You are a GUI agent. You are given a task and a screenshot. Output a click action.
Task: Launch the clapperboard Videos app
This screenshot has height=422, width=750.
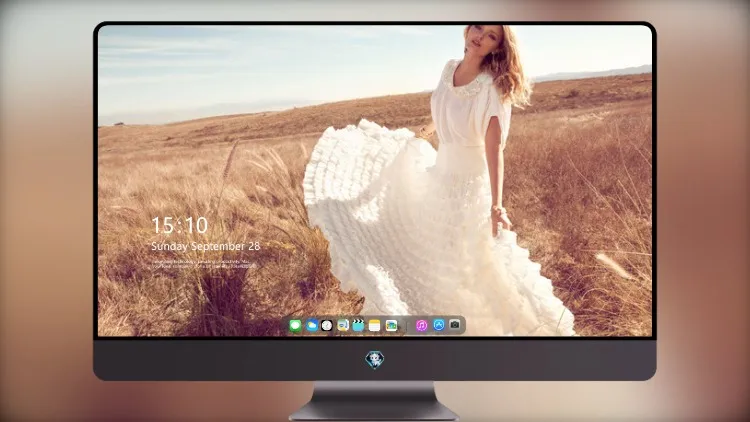(x=358, y=326)
